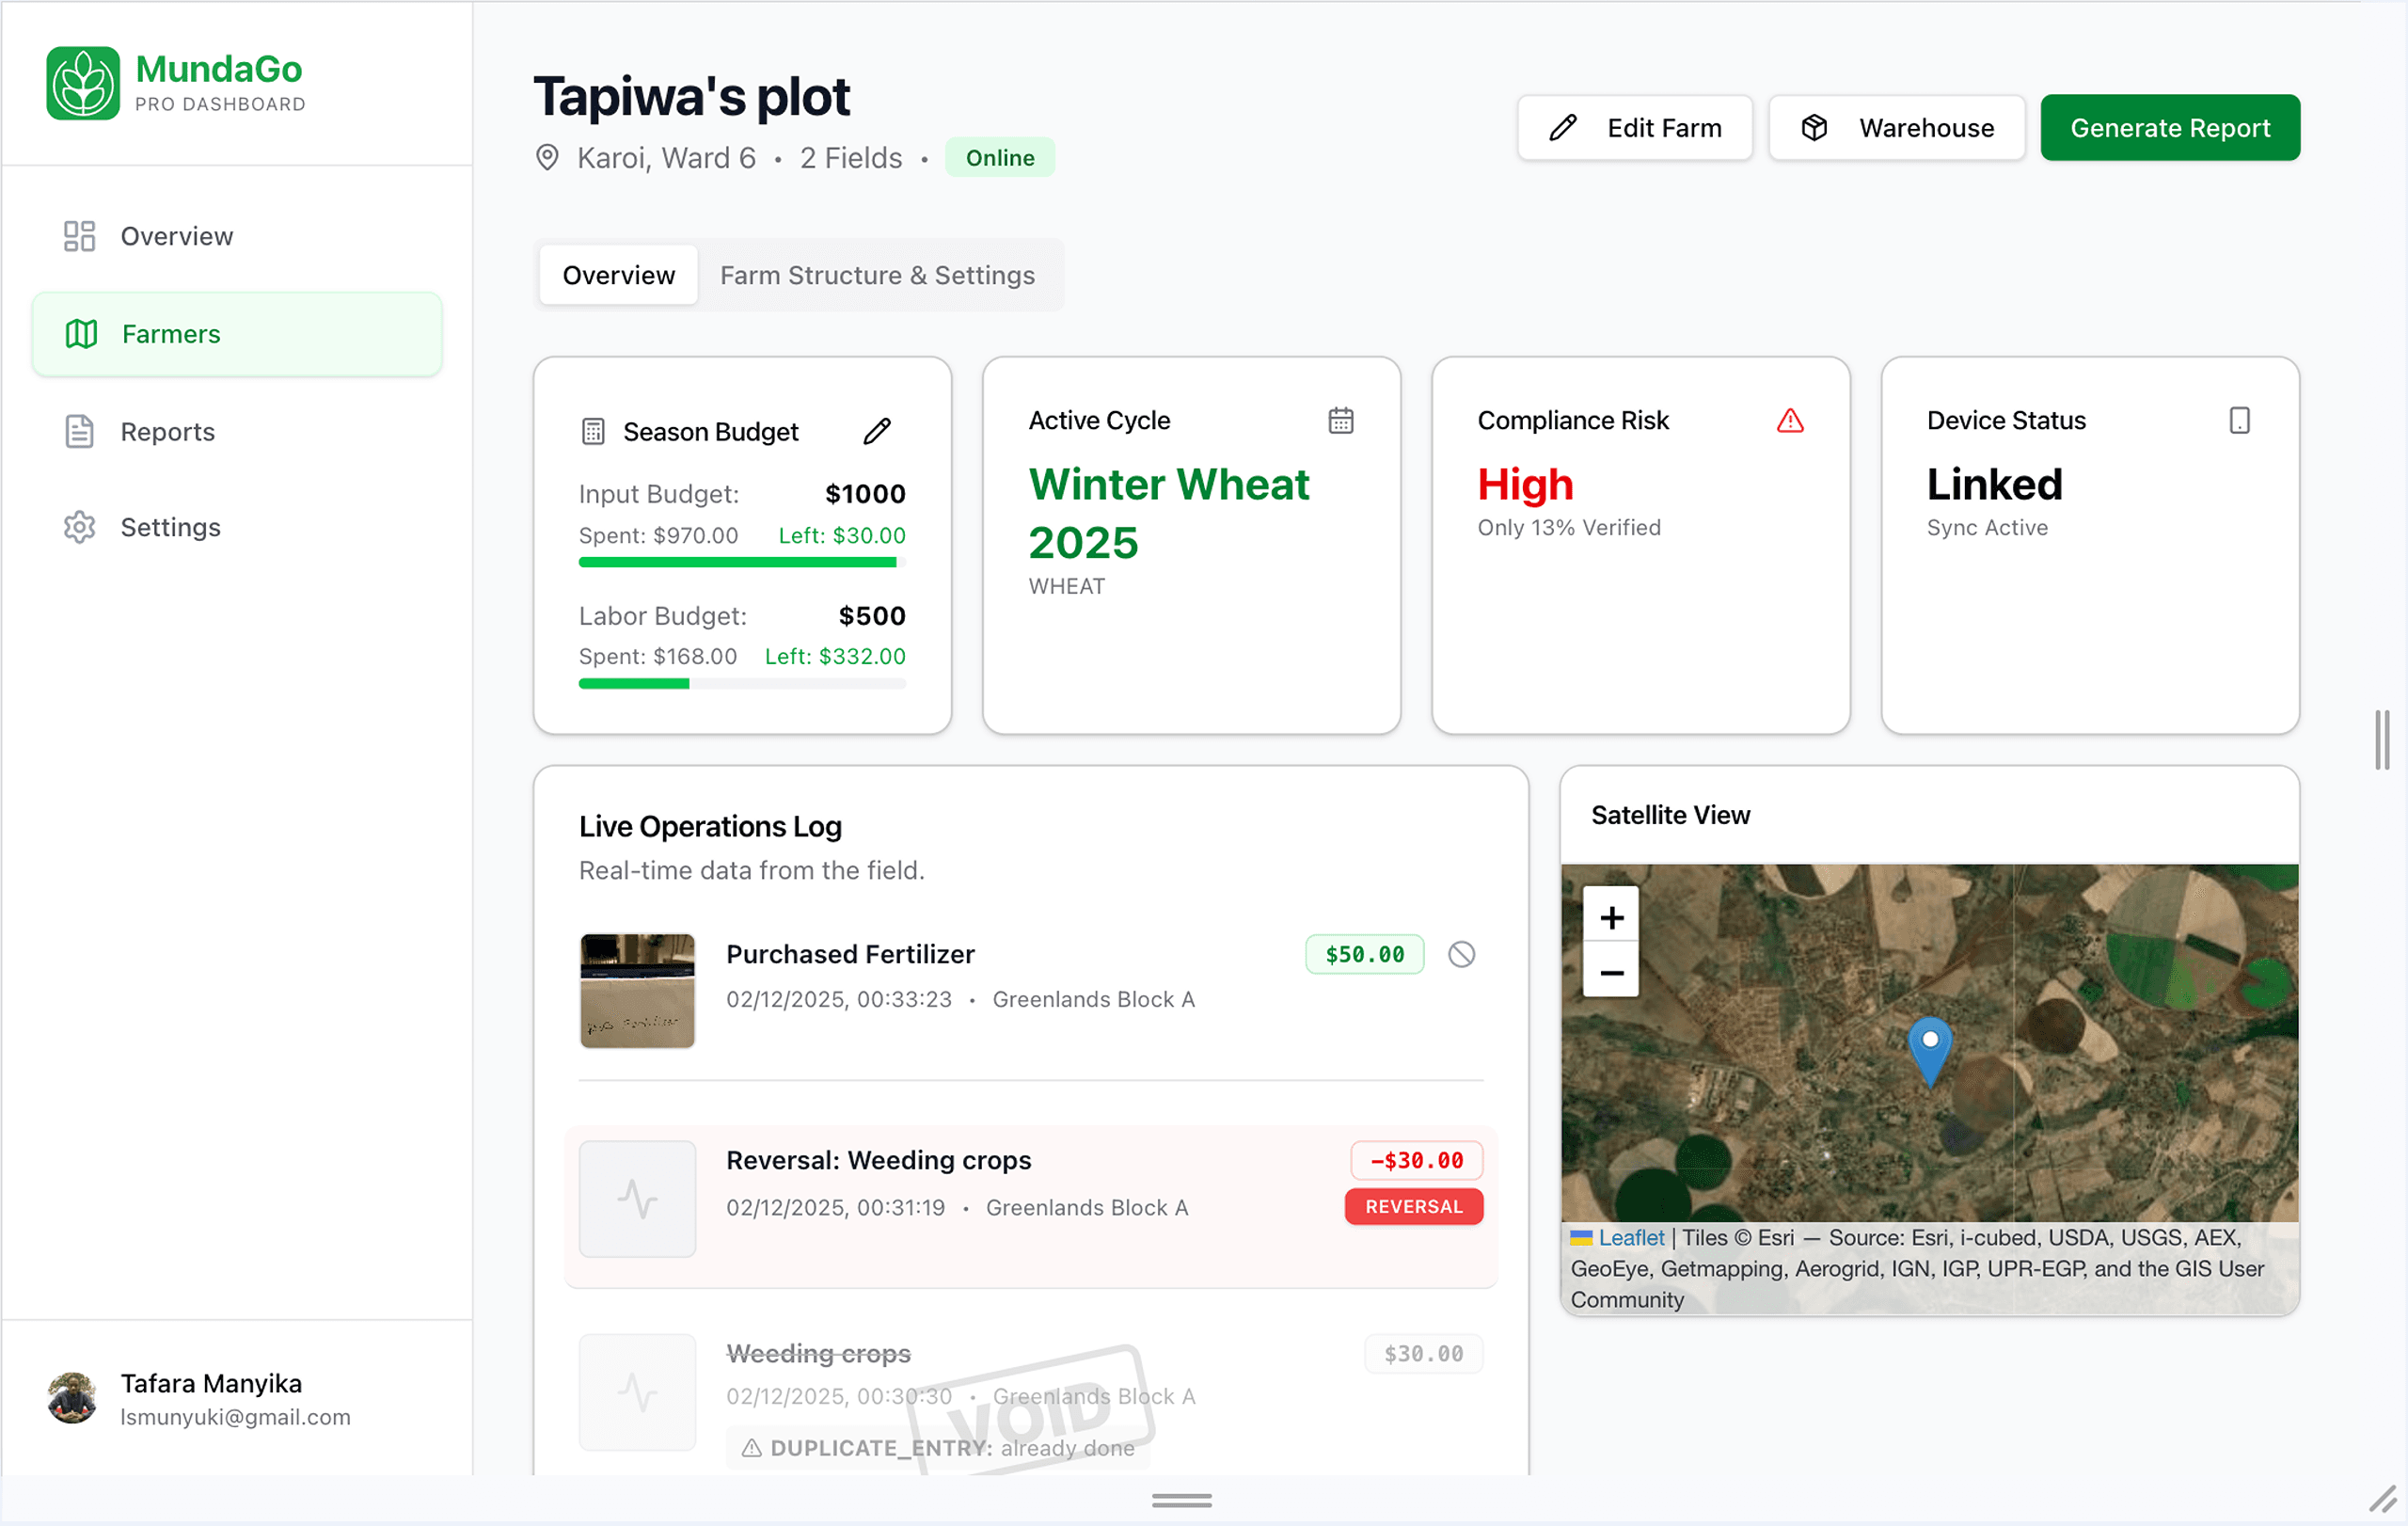Open the Farmers section in sidebar
2408x1526 pixels.
tap(170, 334)
